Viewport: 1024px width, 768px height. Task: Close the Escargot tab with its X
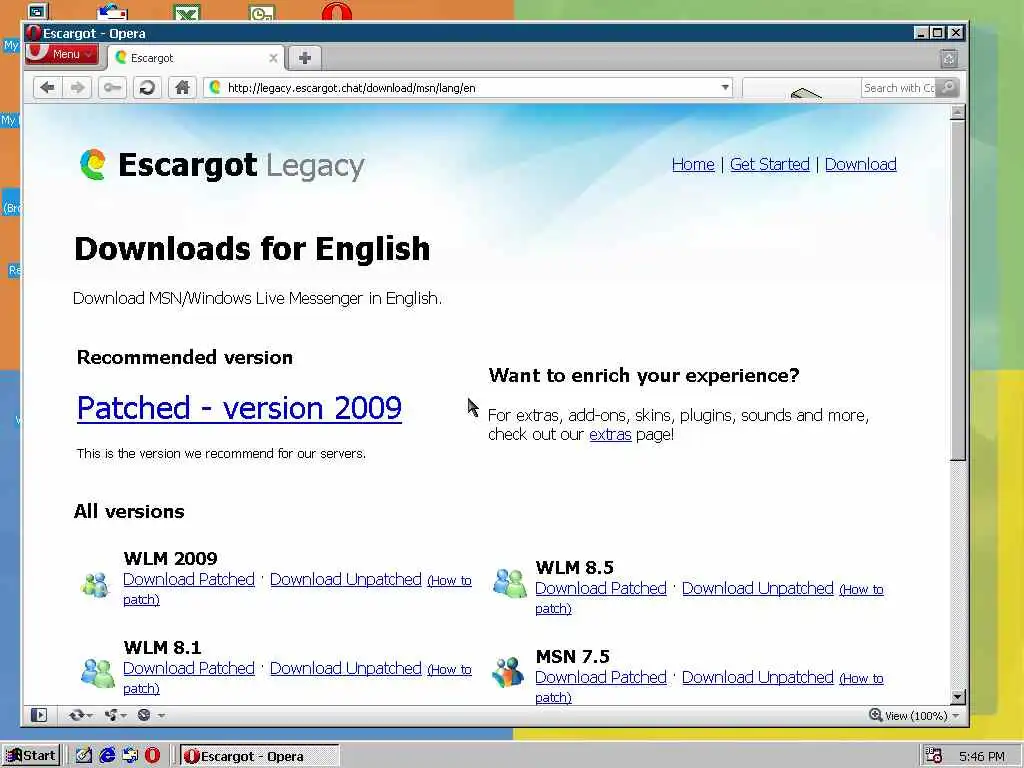(x=273, y=58)
